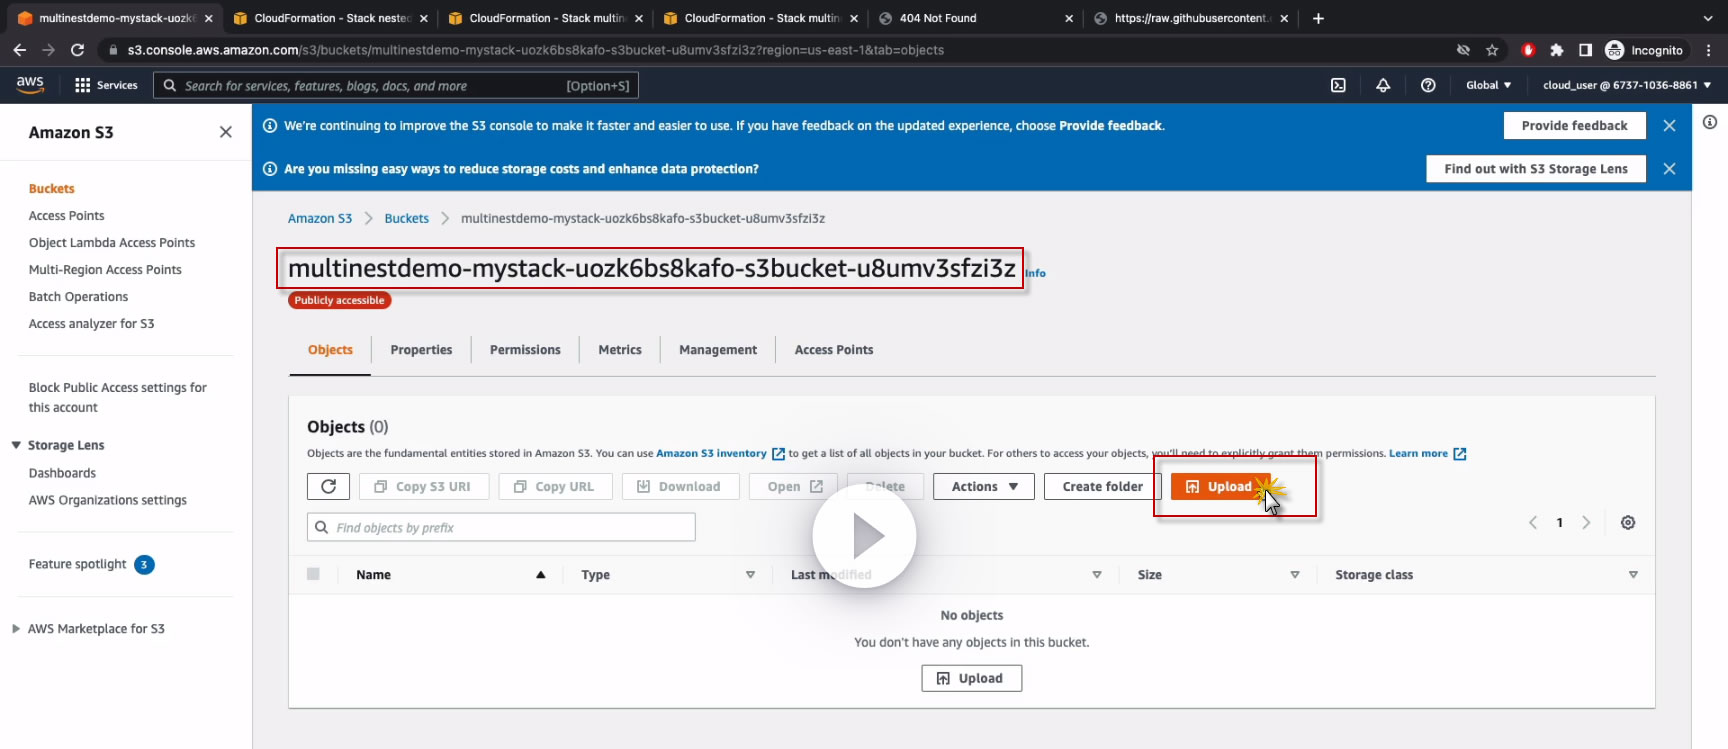Reload the page in the browser

[x=77, y=50]
